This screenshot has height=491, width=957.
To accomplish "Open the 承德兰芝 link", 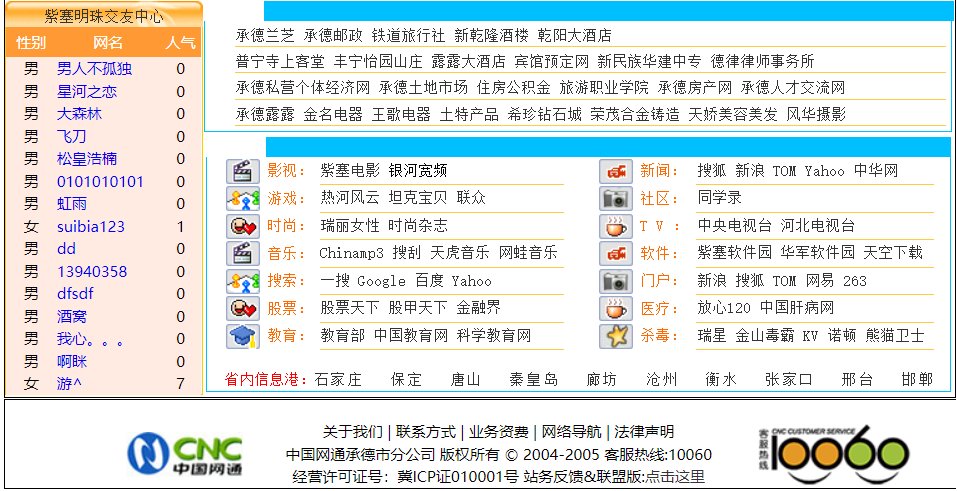I will coord(265,35).
